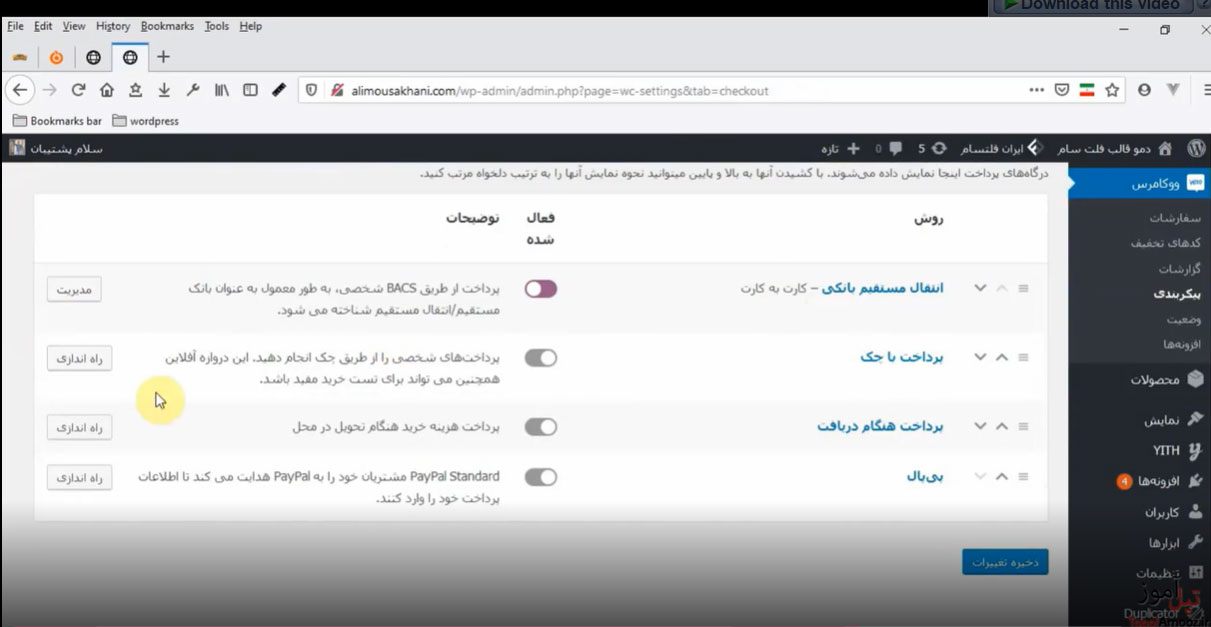
Task: Open the Edit menu
Action: tap(43, 26)
